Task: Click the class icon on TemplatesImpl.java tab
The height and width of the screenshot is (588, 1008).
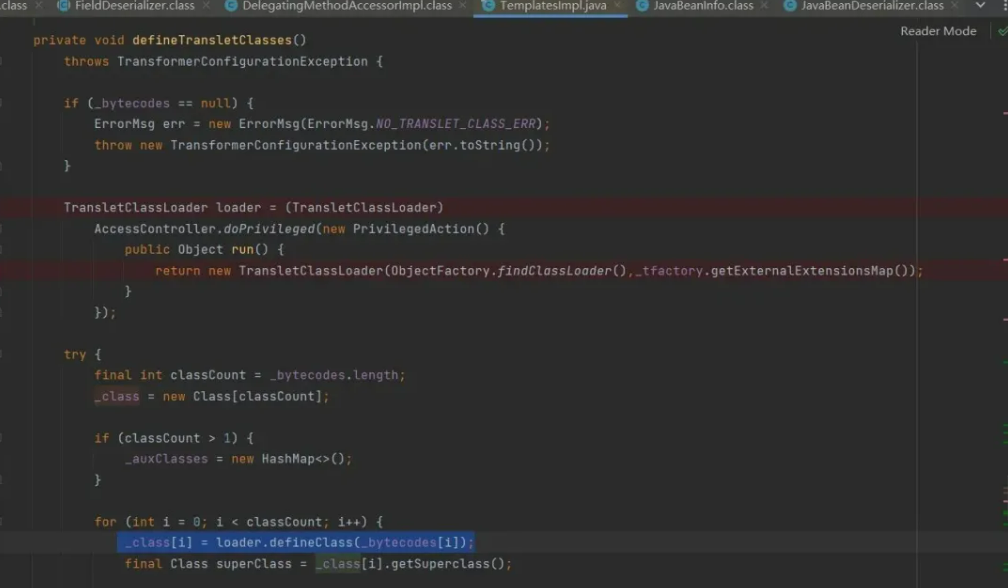Action: (x=489, y=6)
